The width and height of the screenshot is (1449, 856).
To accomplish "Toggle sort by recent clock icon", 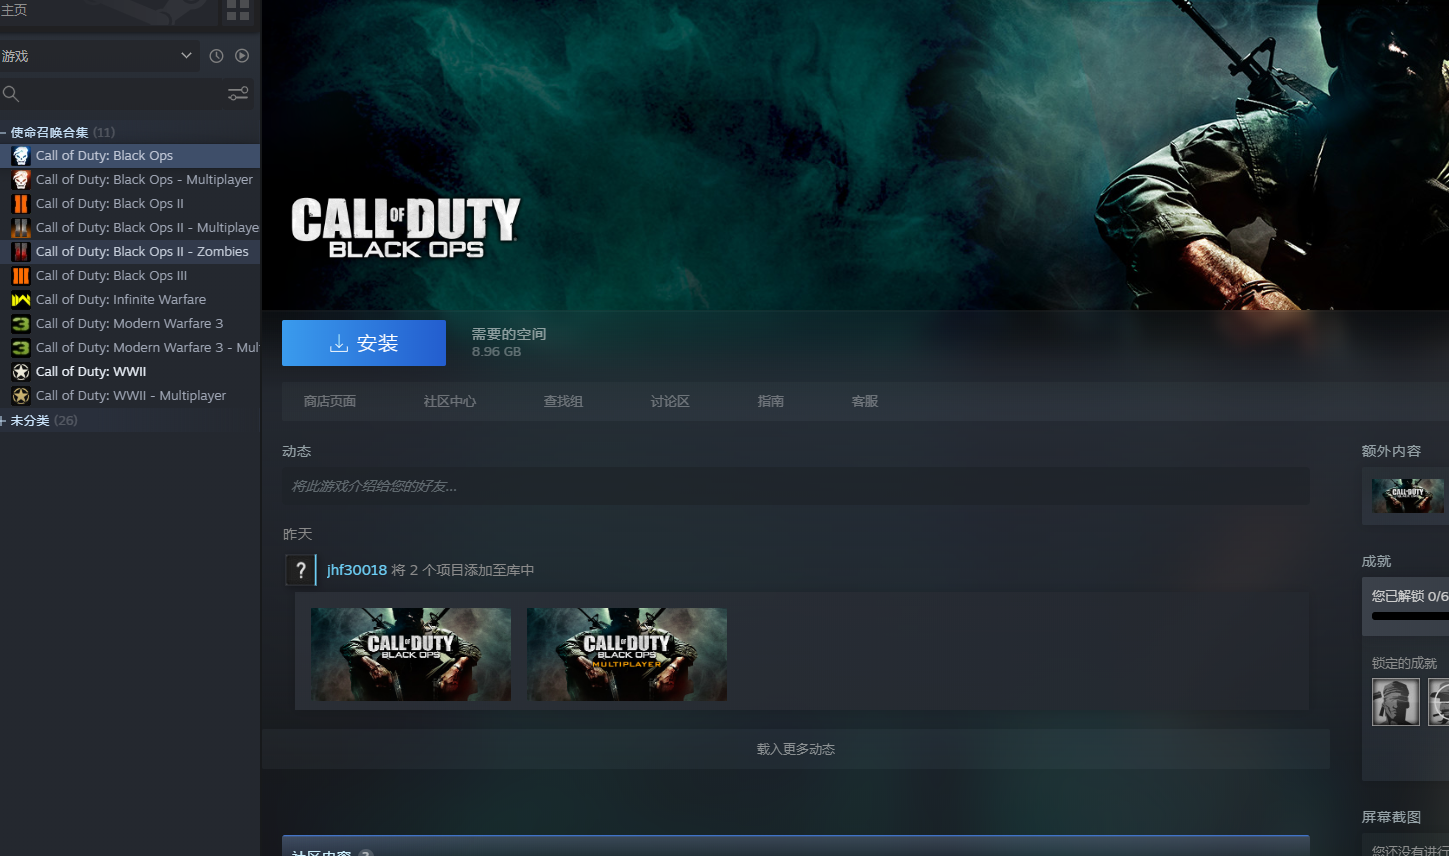I will tap(216, 56).
